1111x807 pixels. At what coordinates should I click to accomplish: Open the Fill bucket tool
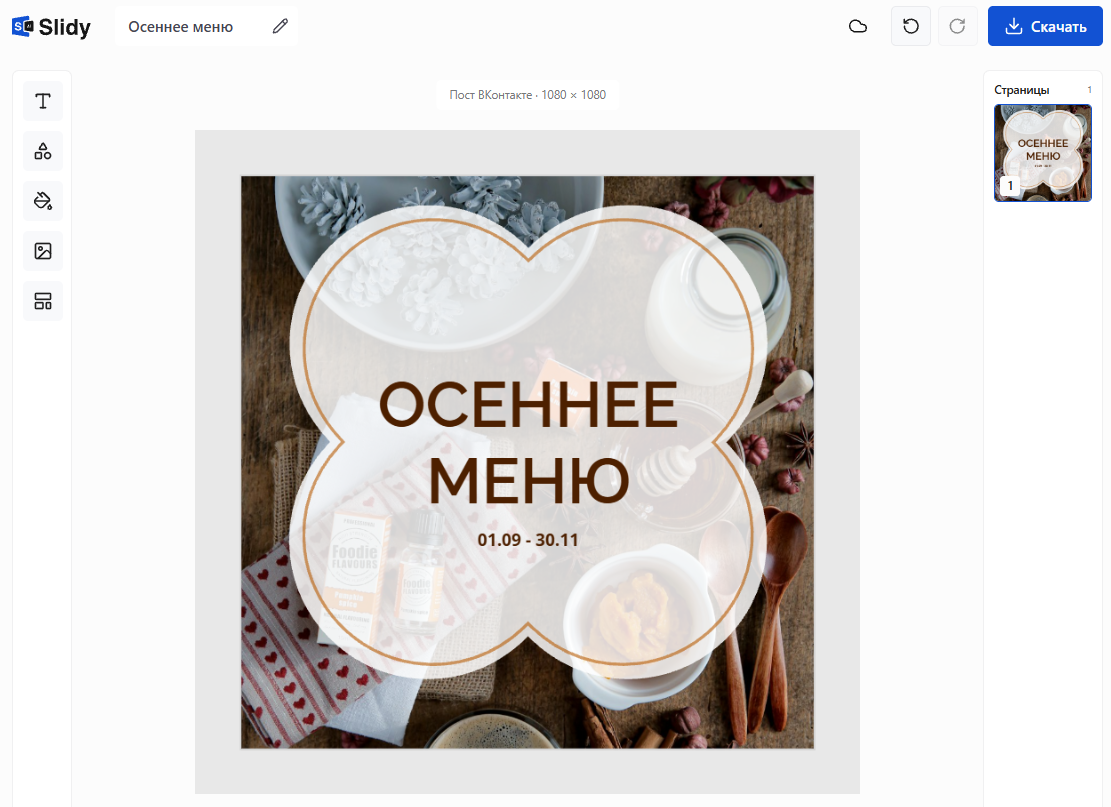(43, 201)
